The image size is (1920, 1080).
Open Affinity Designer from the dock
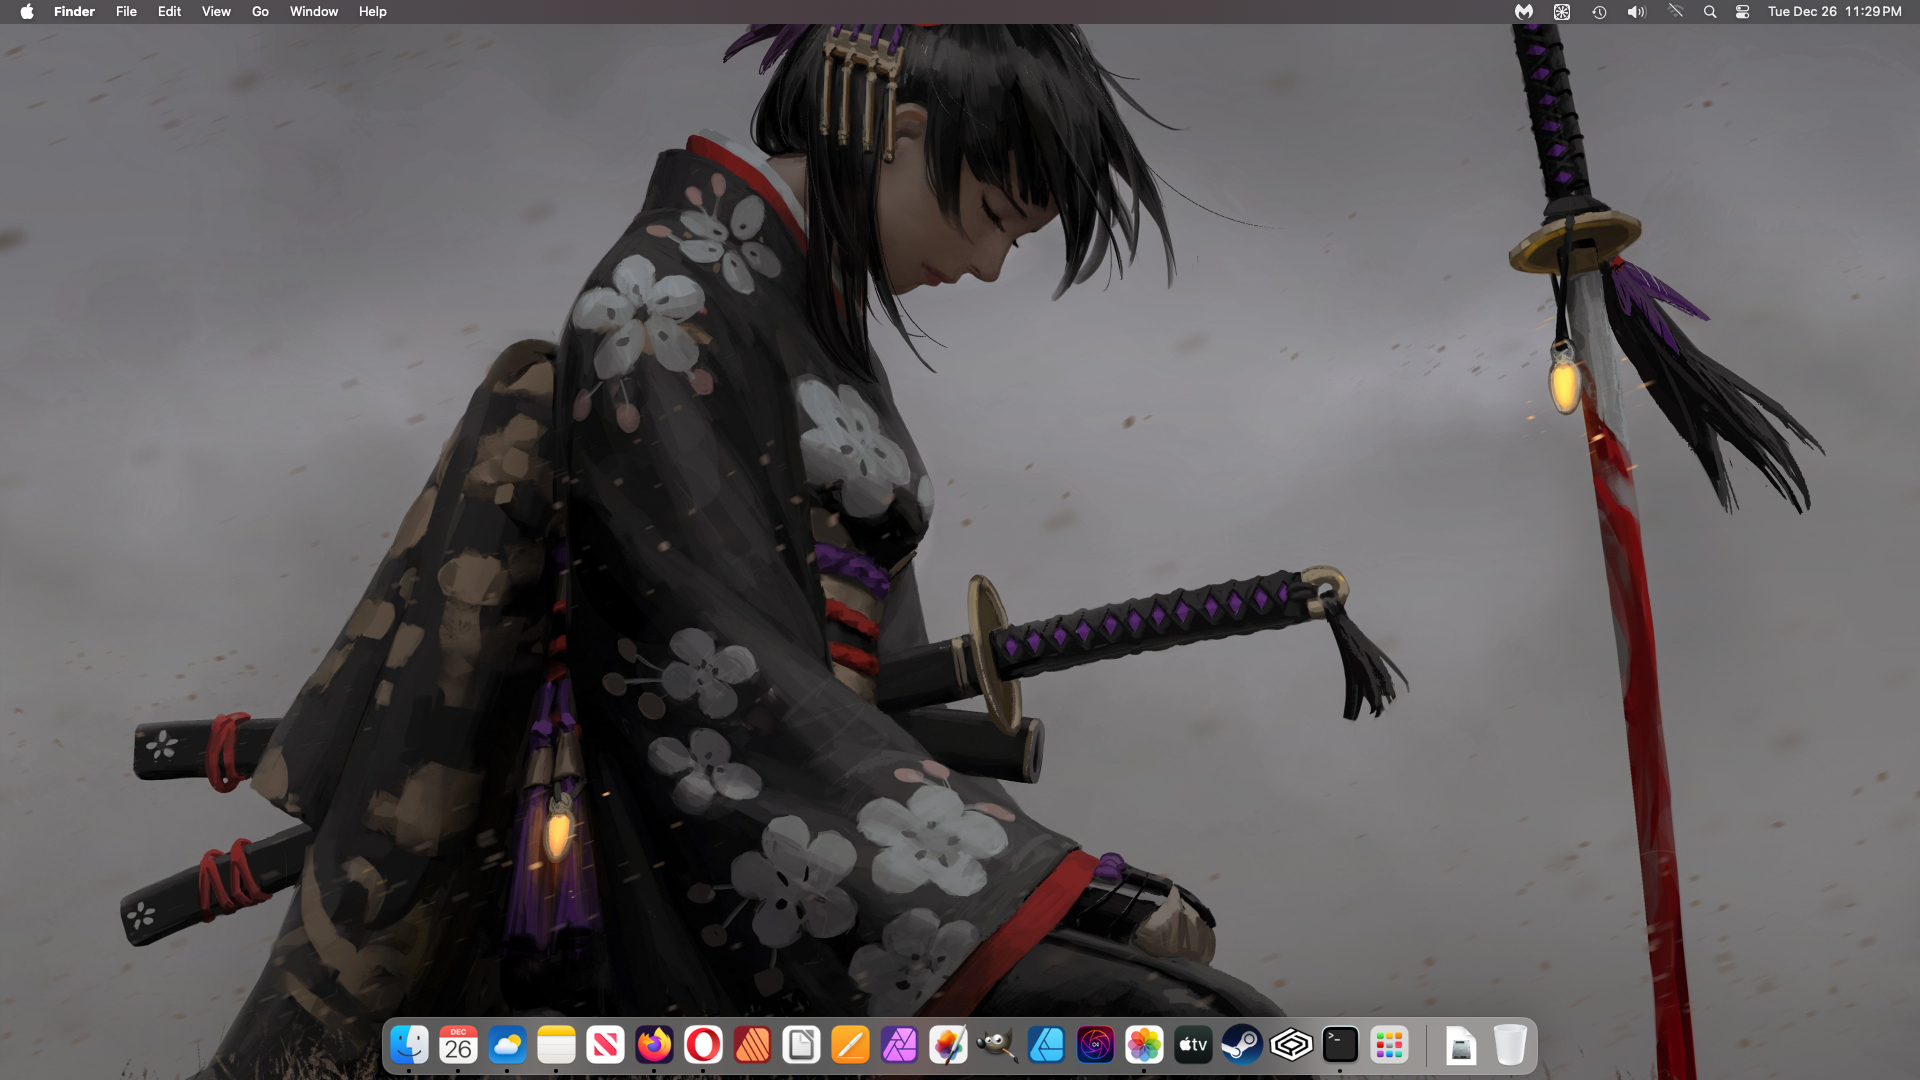pos(1046,1045)
